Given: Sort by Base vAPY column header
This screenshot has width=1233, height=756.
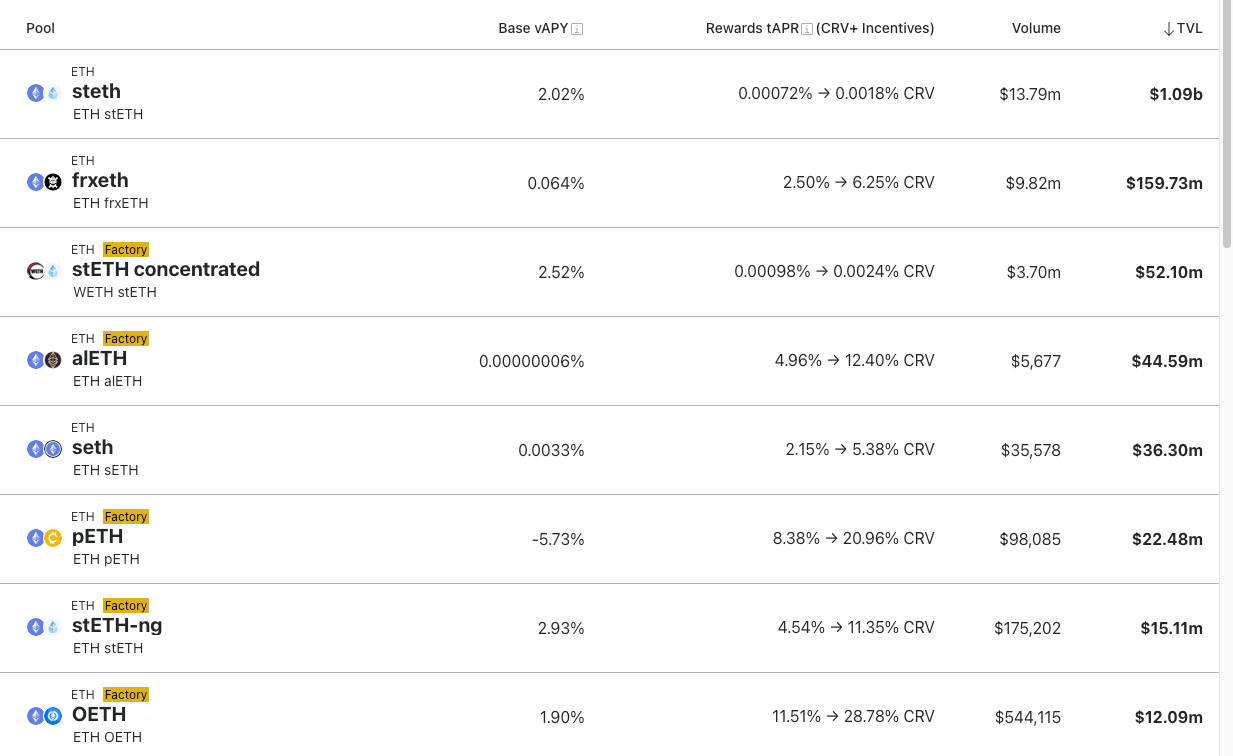Looking at the screenshot, I should (533, 28).
